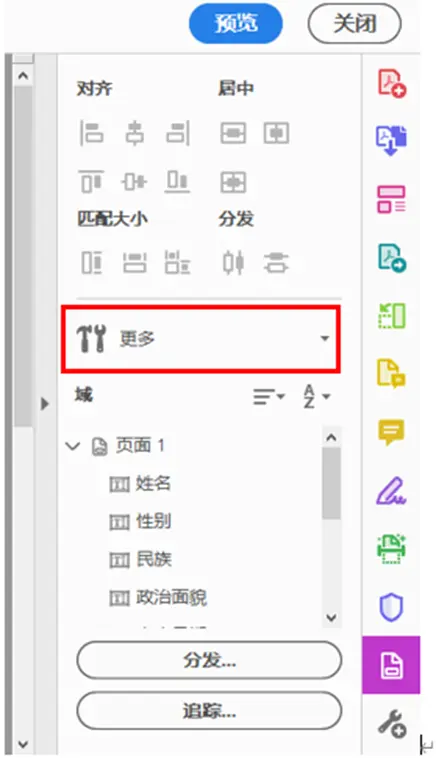
Task: Click document scrollbar down arrow
Action: 23,744
